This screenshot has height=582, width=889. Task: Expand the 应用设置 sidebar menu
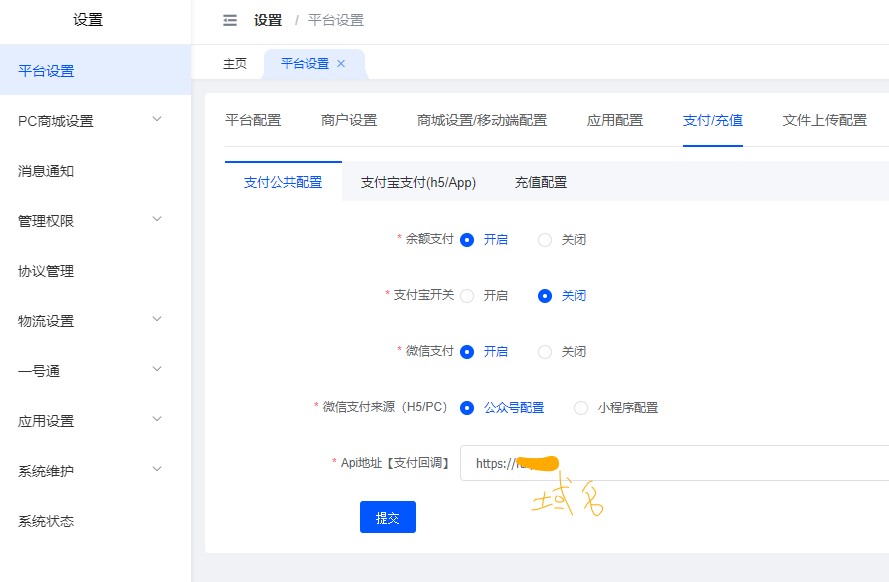point(156,420)
